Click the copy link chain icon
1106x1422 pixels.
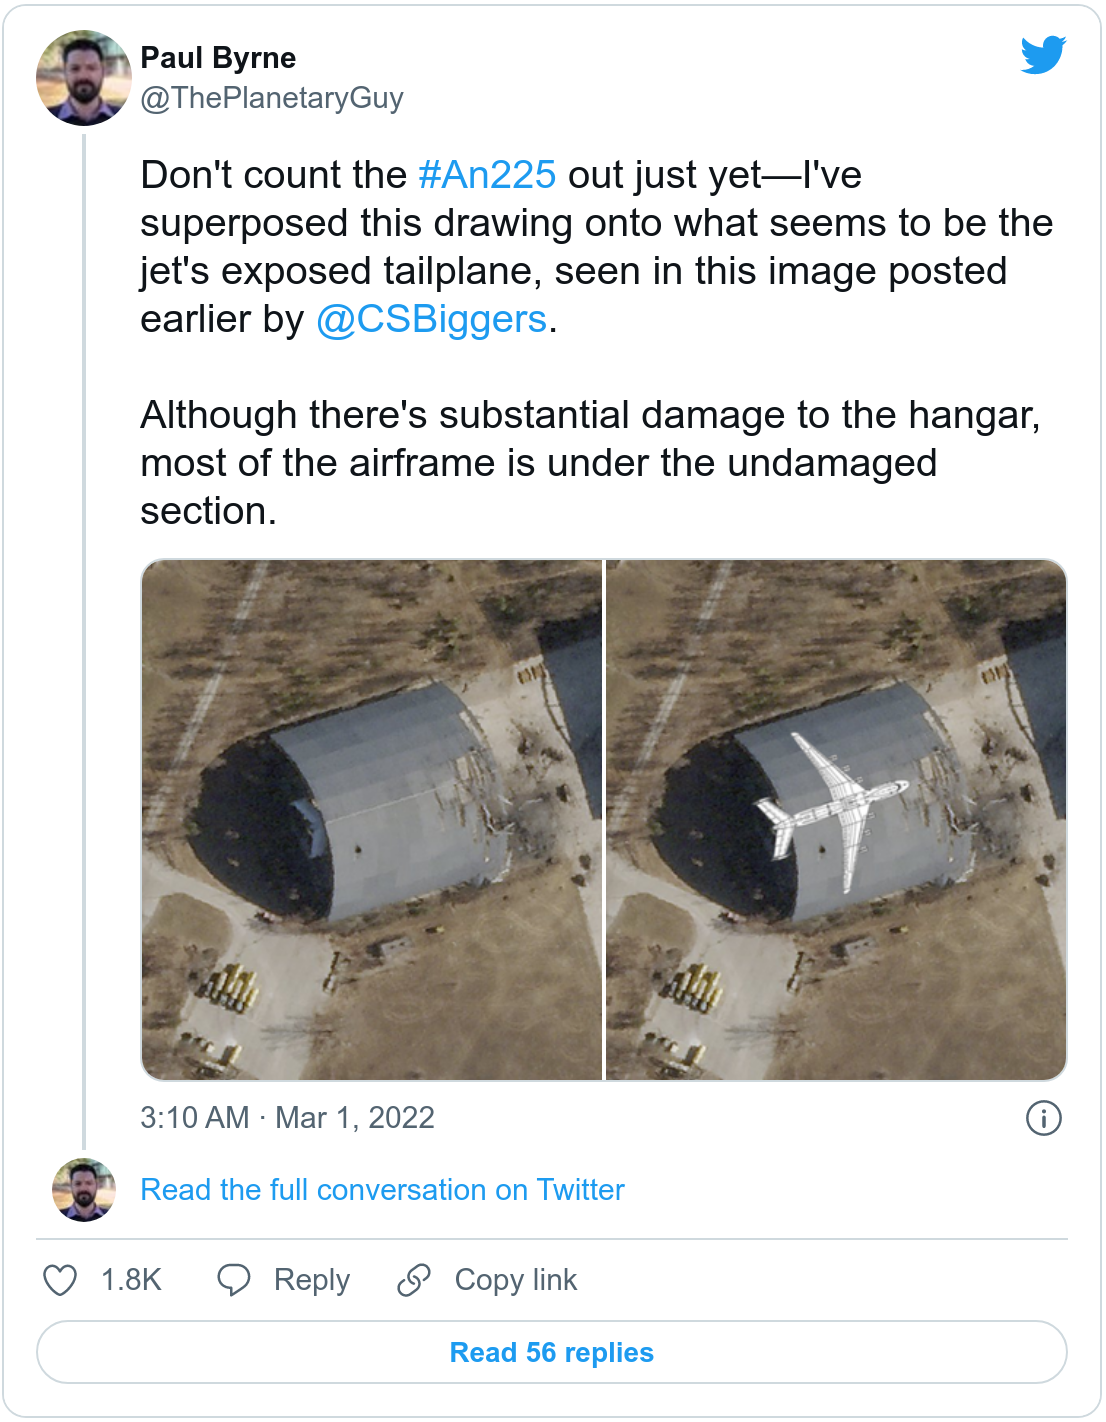(413, 1280)
